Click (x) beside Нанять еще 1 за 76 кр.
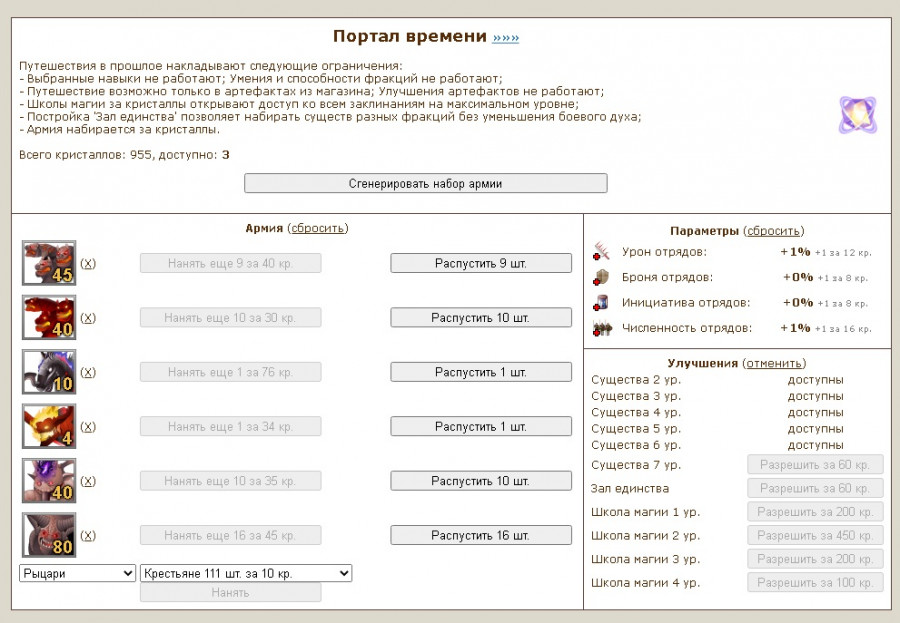The image size is (900, 623). [x=88, y=372]
